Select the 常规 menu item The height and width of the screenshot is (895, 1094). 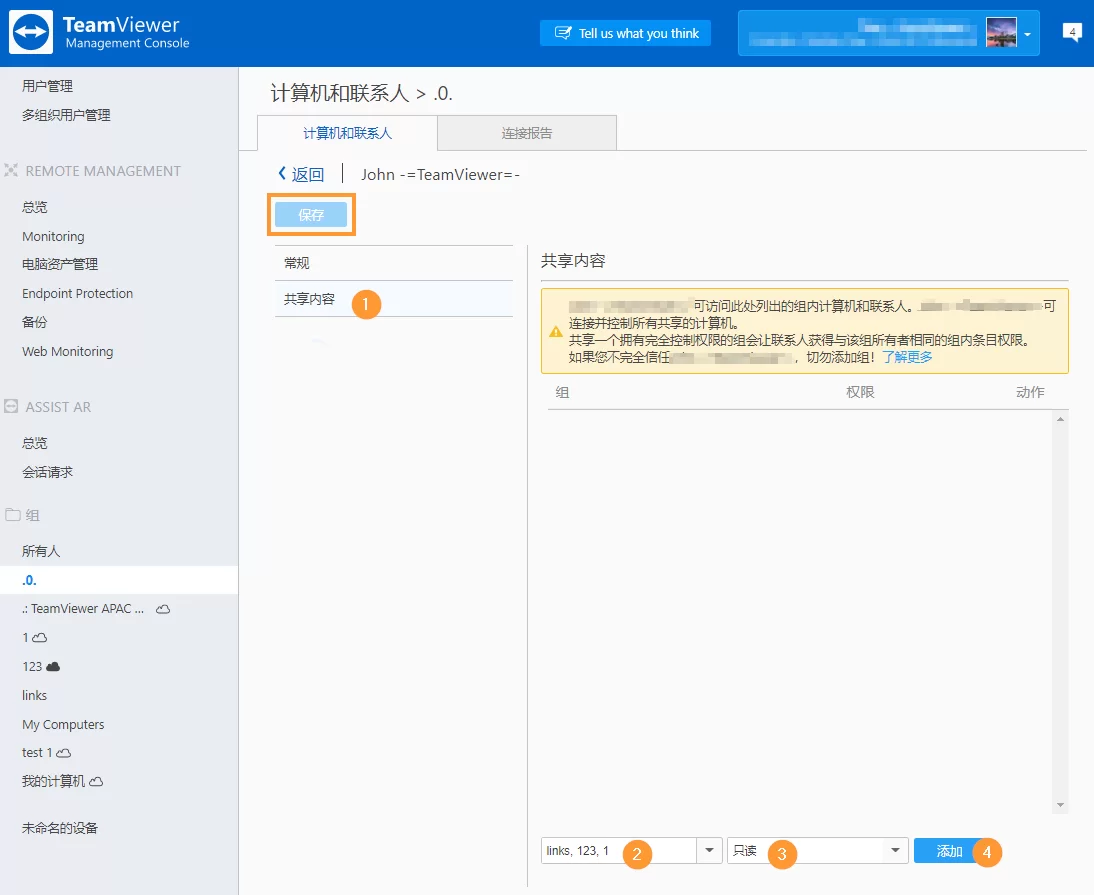[294, 262]
